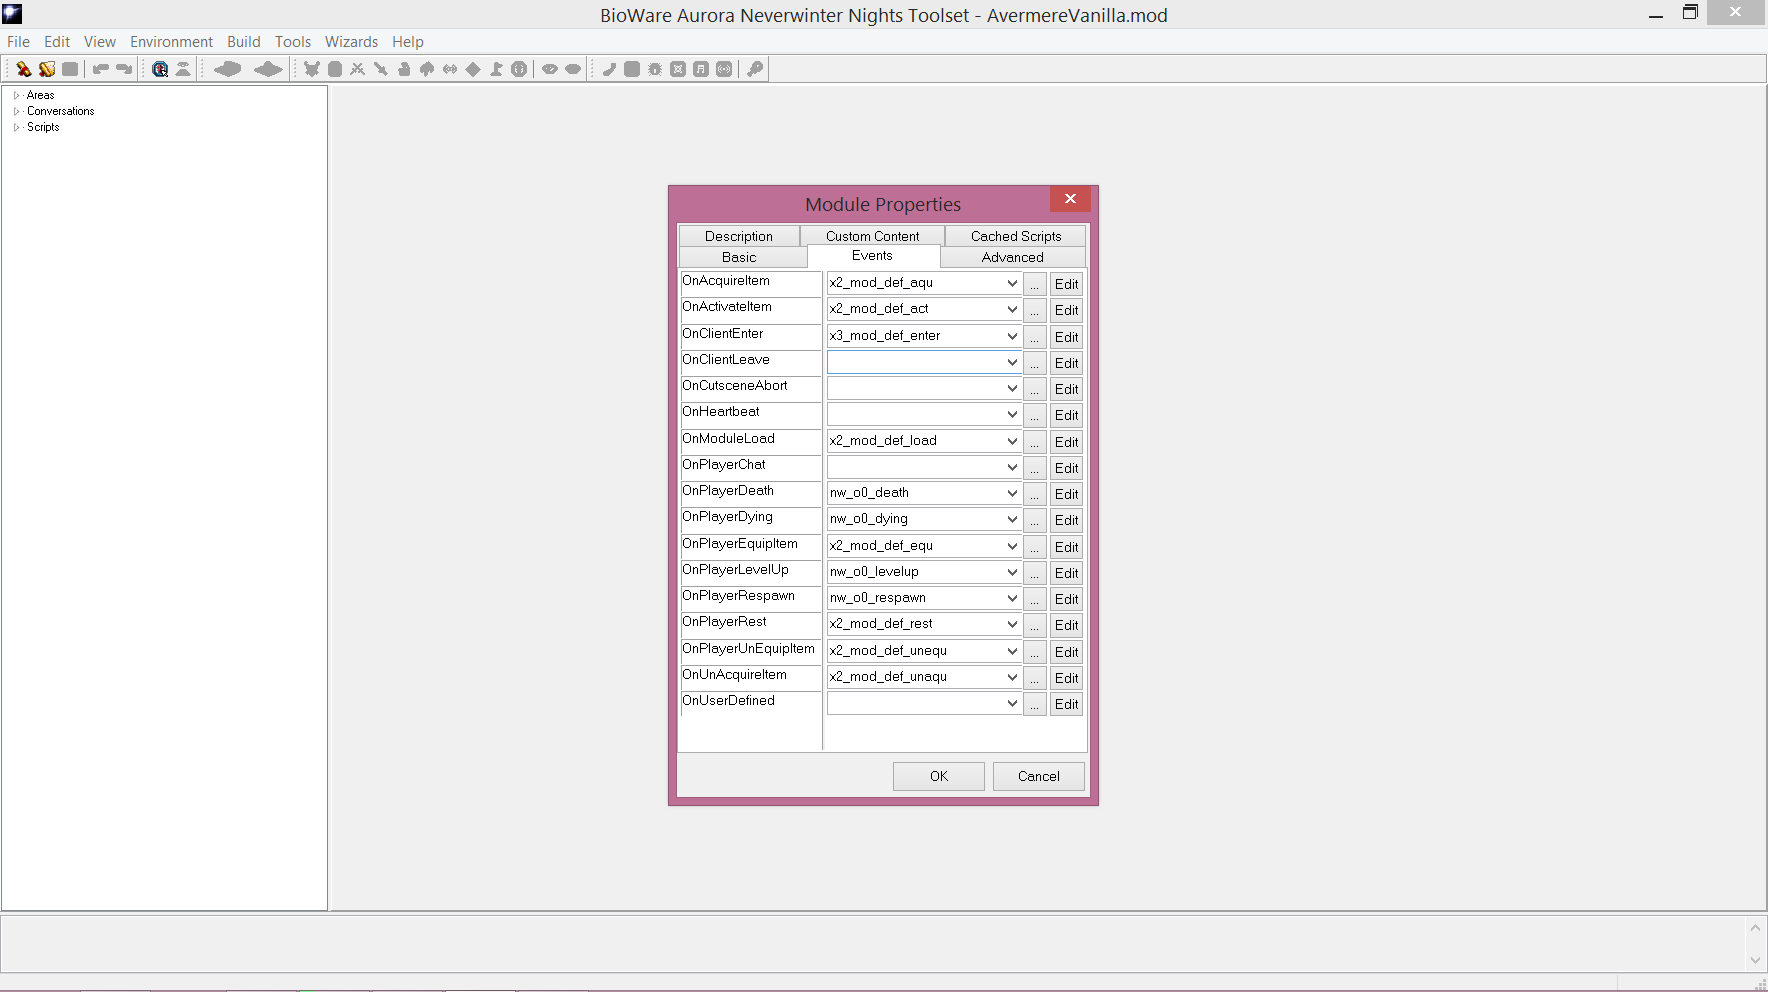The image size is (1768, 992).
Task: Expand the Scripts tree node
Action: (x=16, y=127)
